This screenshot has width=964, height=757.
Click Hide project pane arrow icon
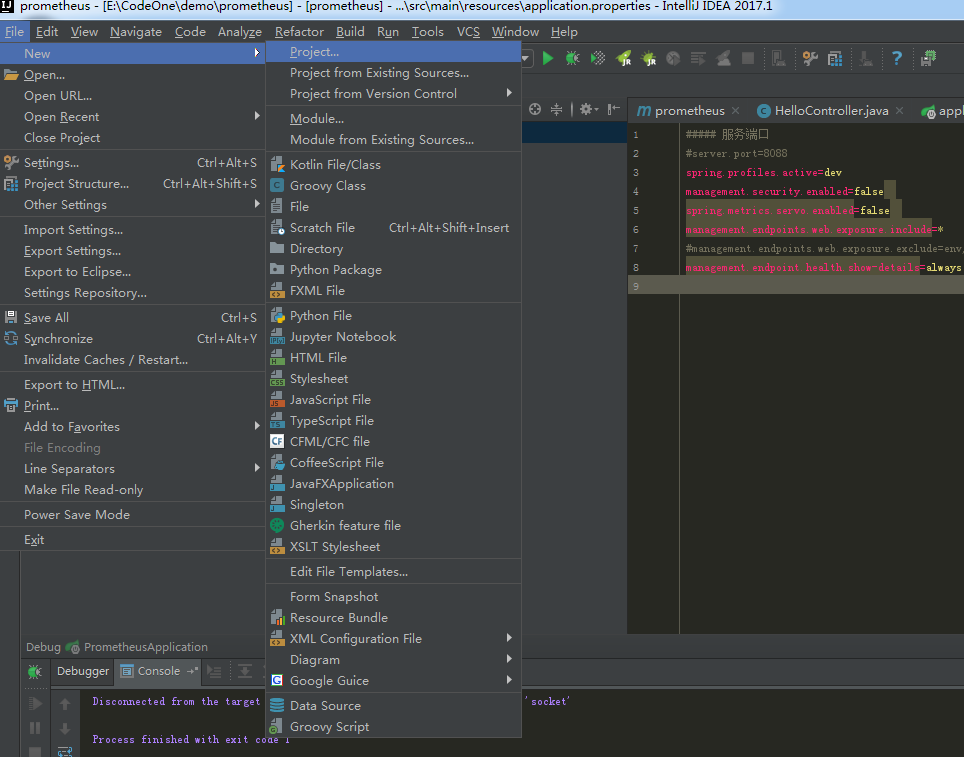(x=613, y=109)
